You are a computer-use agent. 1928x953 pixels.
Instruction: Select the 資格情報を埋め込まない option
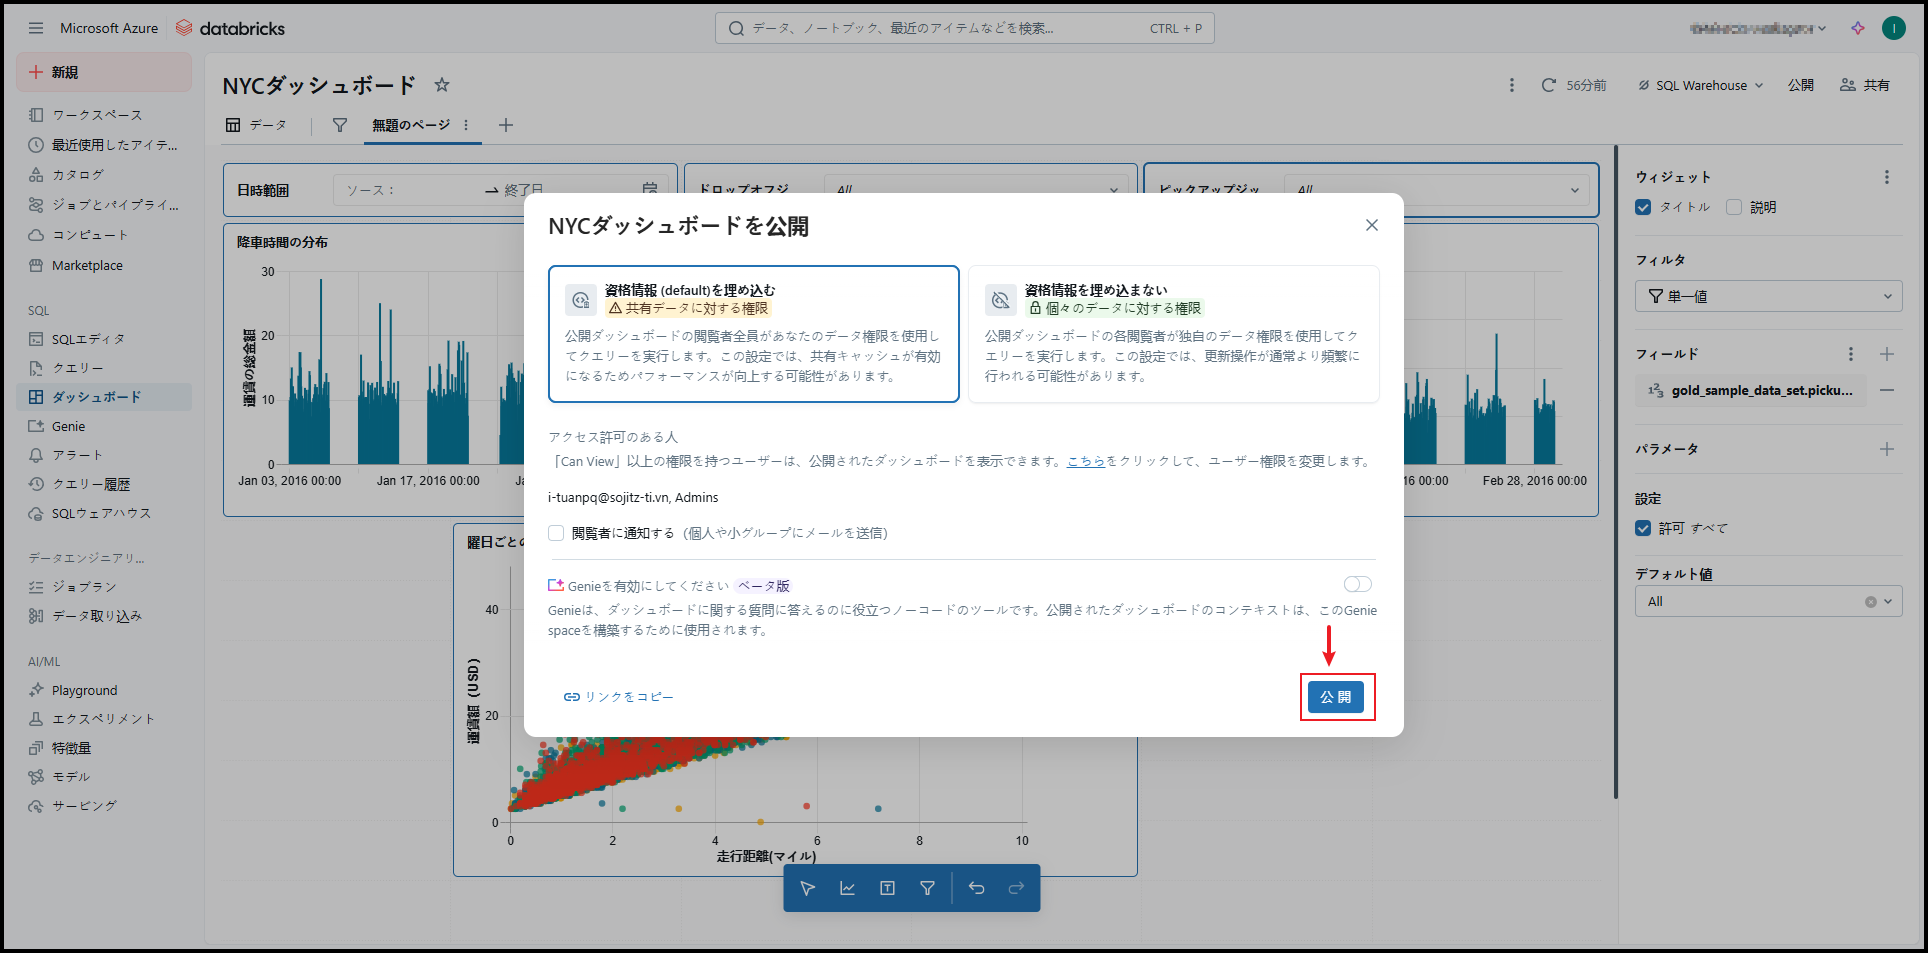click(x=1174, y=334)
